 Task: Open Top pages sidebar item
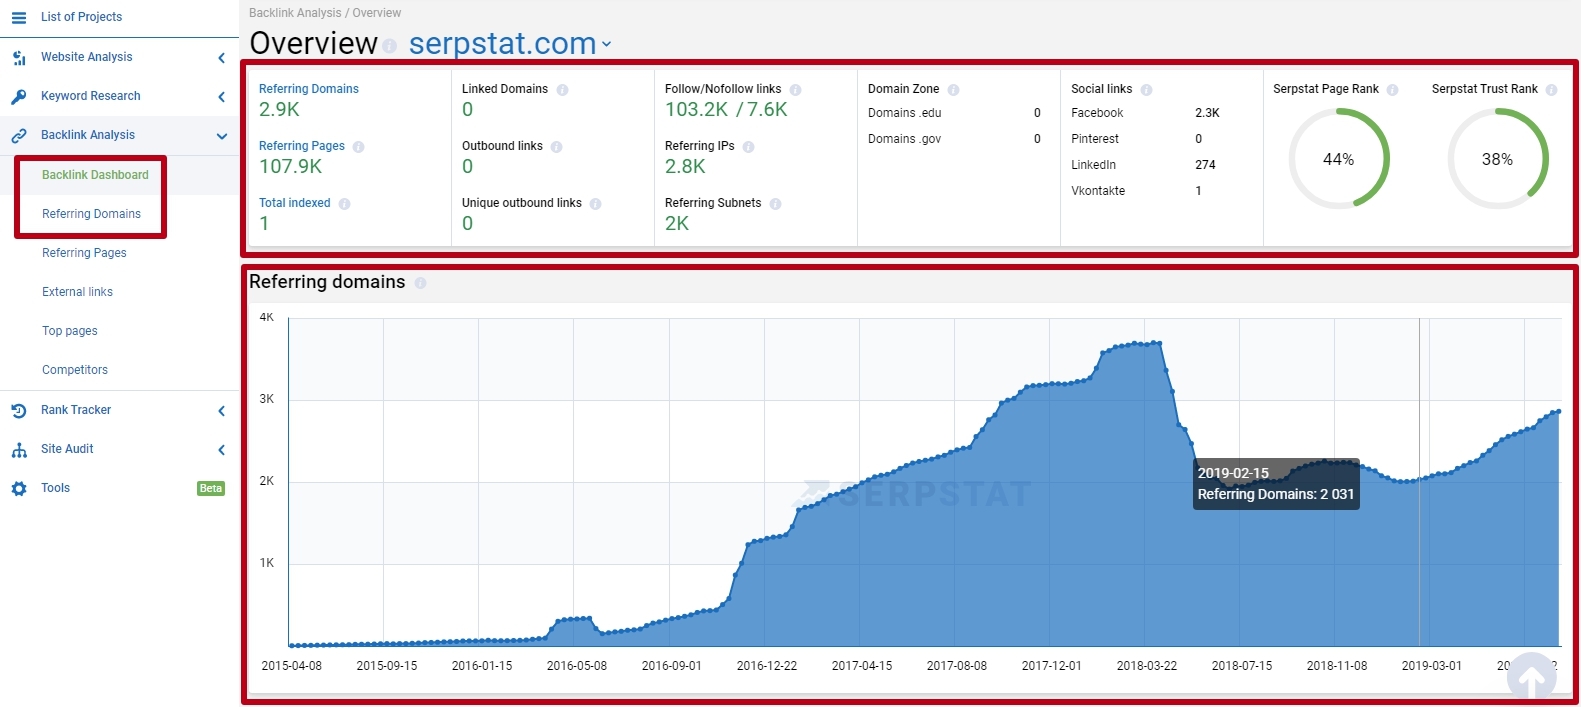coord(69,331)
